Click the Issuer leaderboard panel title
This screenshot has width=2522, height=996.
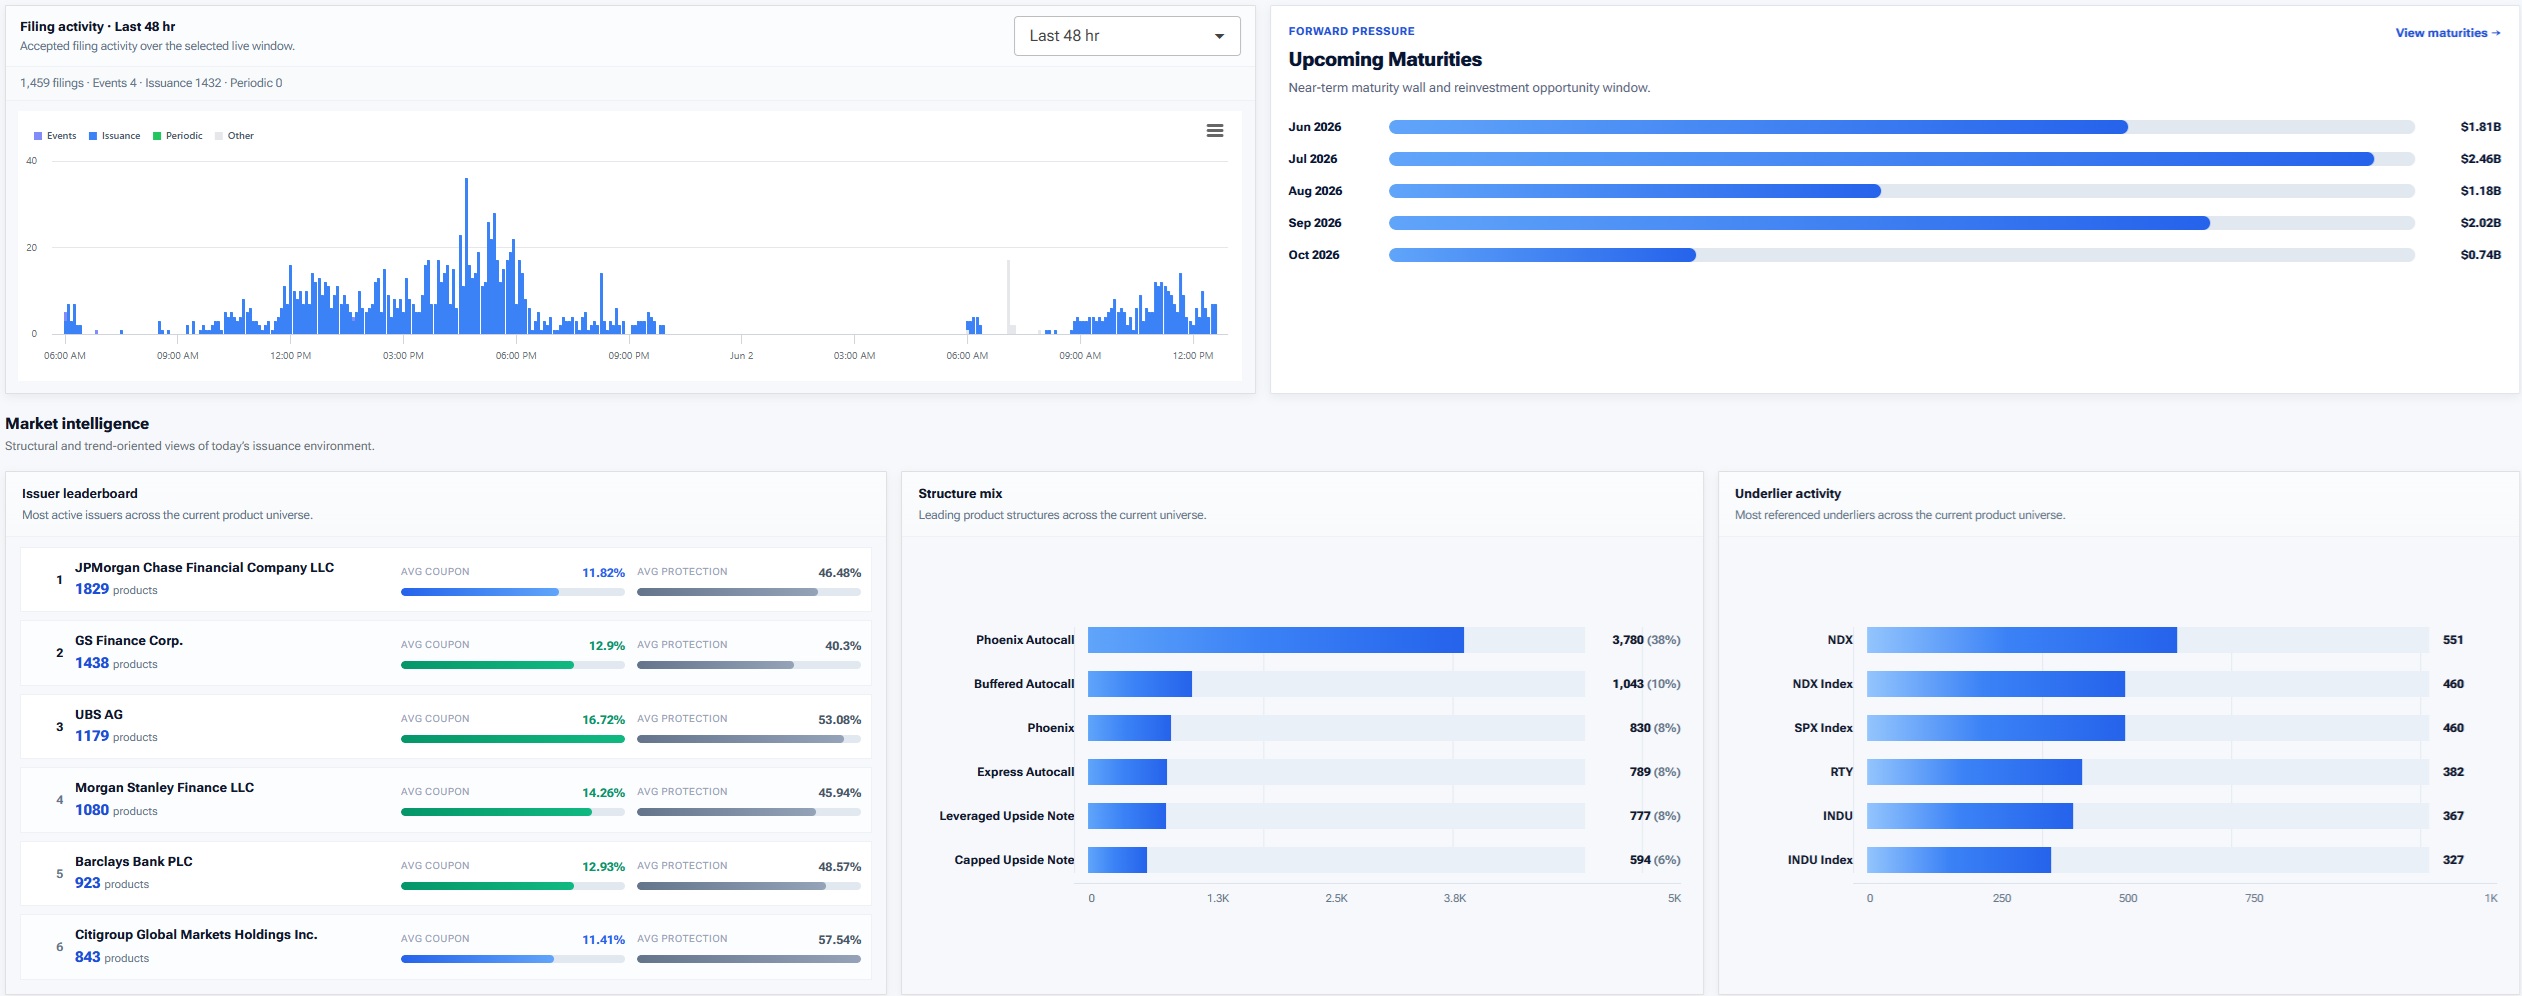coord(80,494)
